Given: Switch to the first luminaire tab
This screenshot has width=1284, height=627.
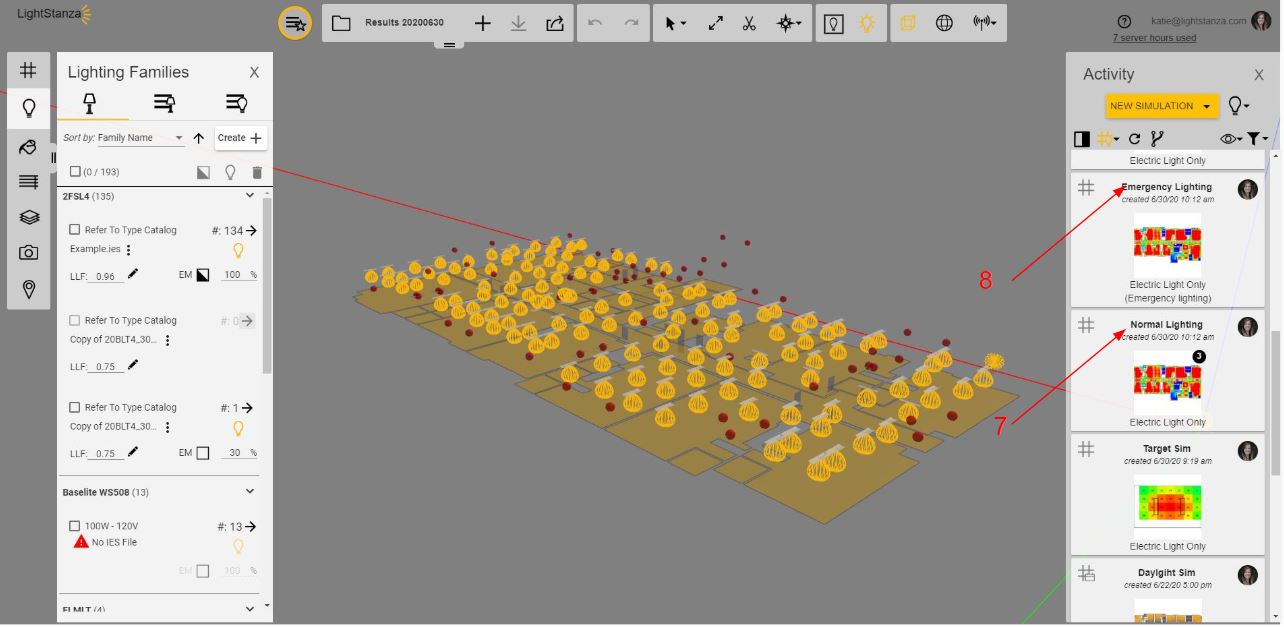Looking at the screenshot, I should pyautogui.click(x=89, y=102).
